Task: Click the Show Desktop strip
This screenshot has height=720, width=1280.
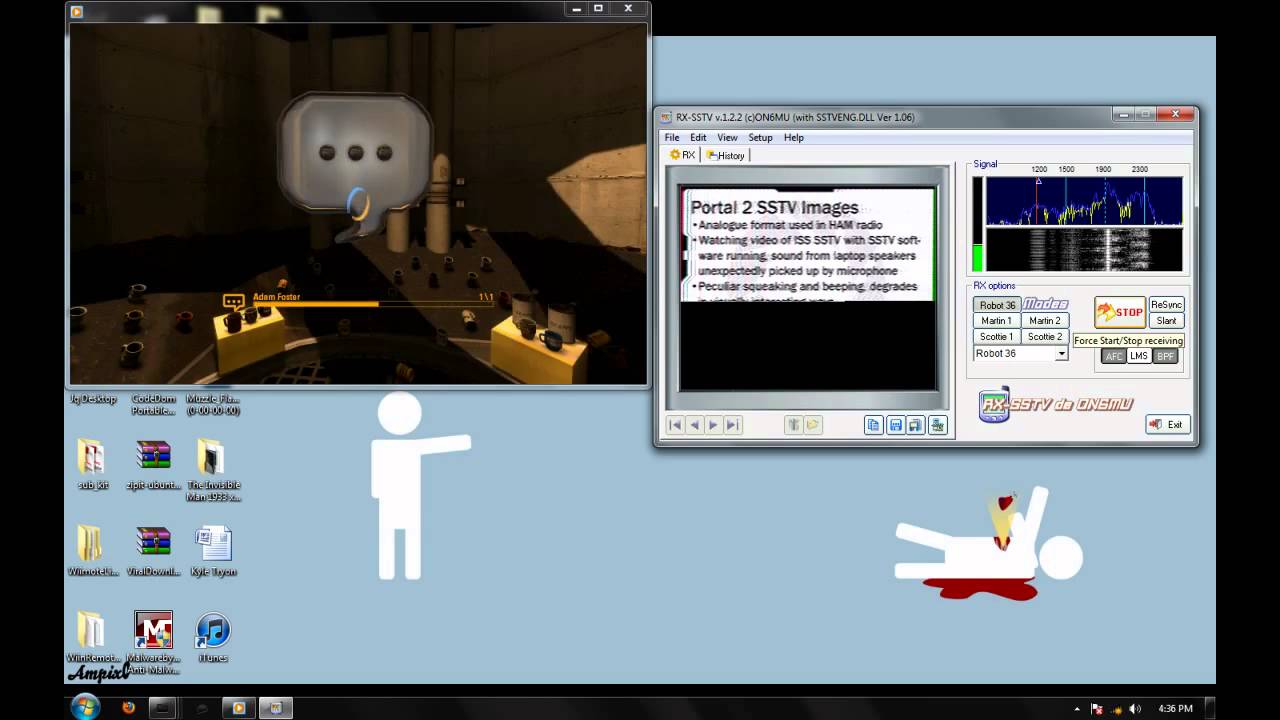Action: [1210, 707]
